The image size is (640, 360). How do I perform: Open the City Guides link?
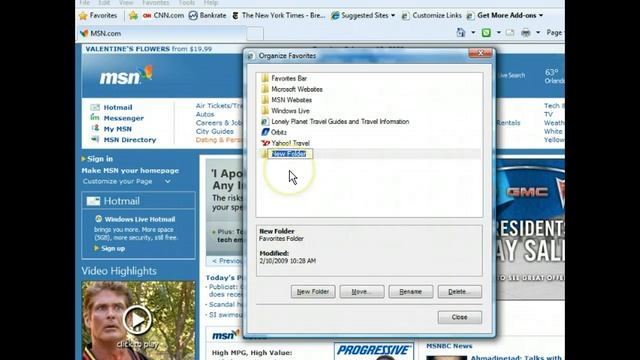(215, 131)
